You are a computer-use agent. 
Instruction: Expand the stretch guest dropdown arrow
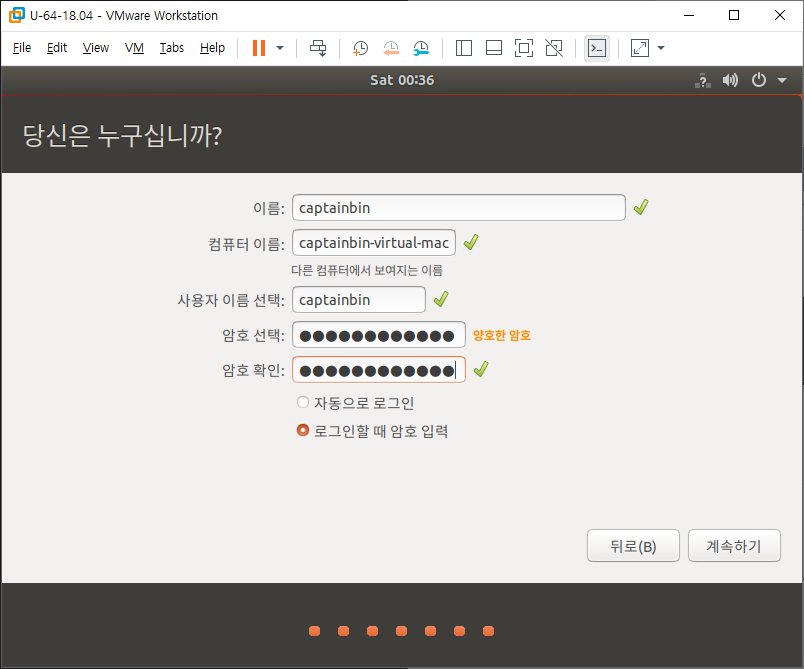661,48
